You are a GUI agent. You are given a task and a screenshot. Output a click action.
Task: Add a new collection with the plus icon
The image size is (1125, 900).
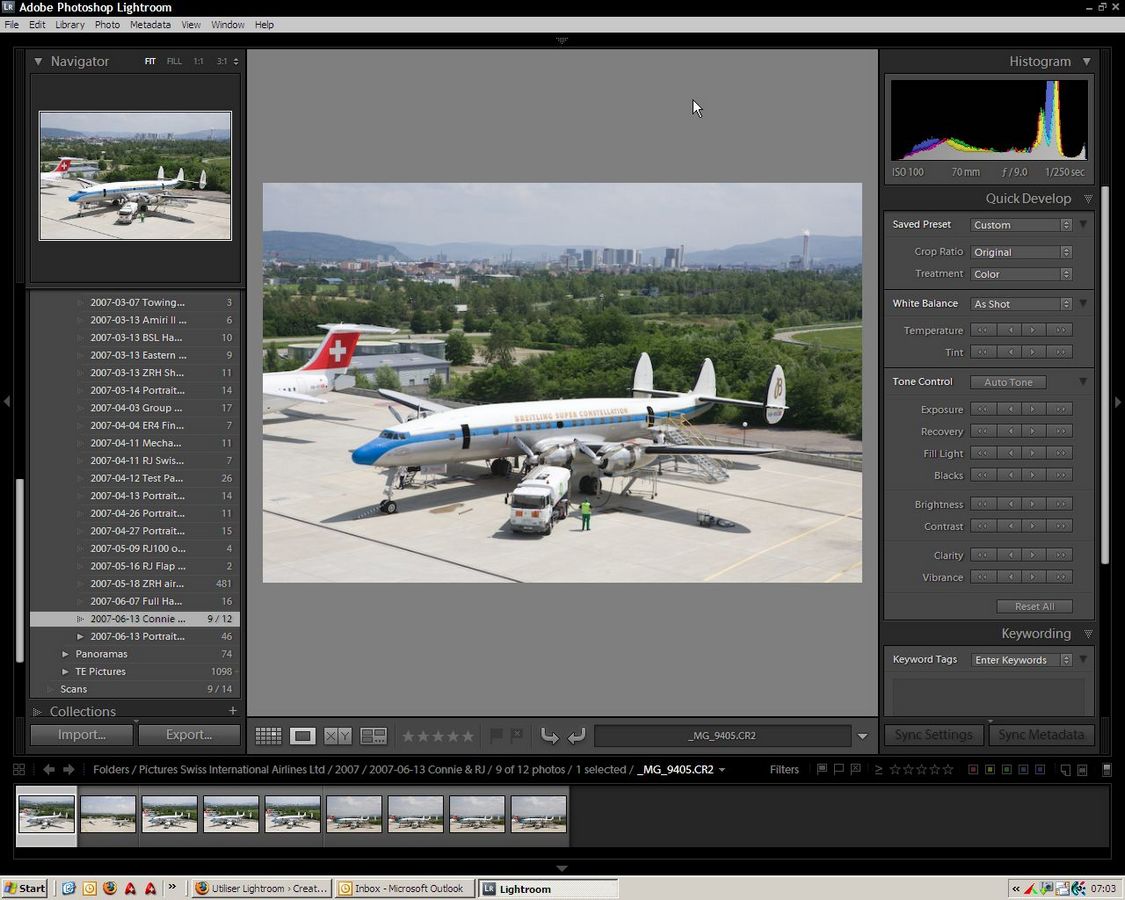(232, 711)
